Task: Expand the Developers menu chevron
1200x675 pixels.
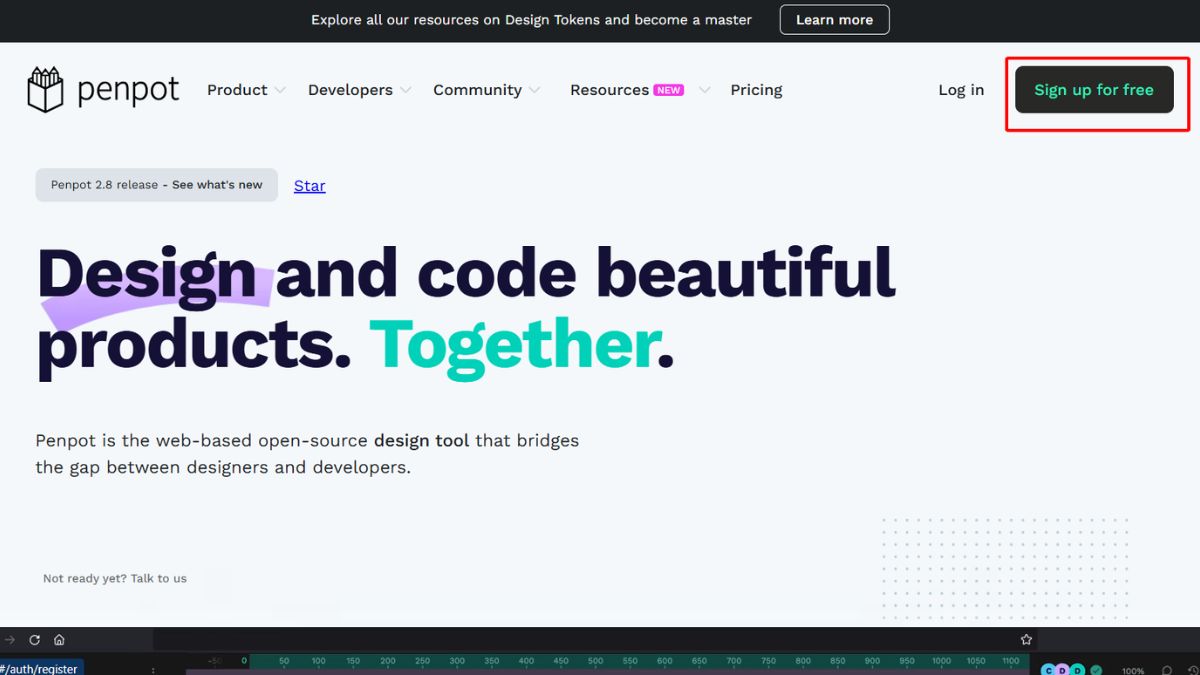Action: point(405,90)
